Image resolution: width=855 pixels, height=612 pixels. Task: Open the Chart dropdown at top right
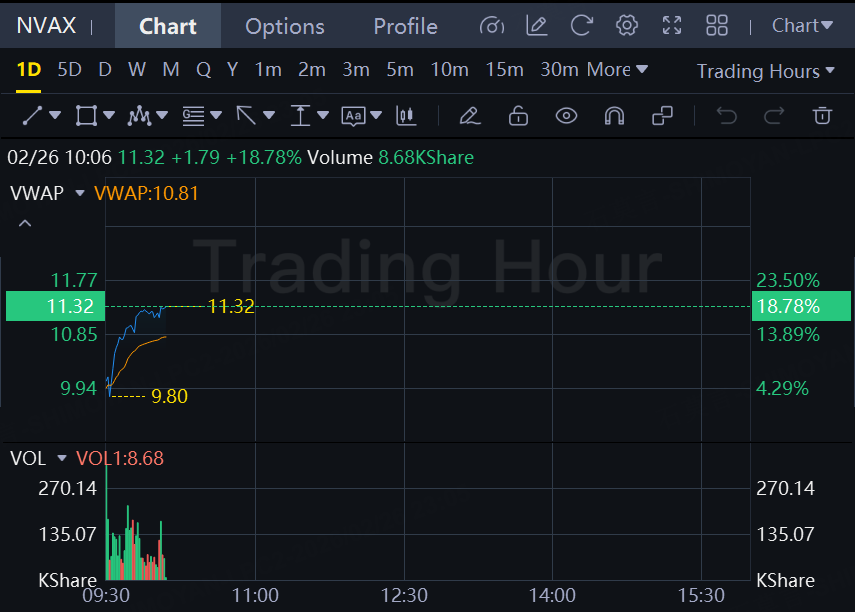(802, 26)
